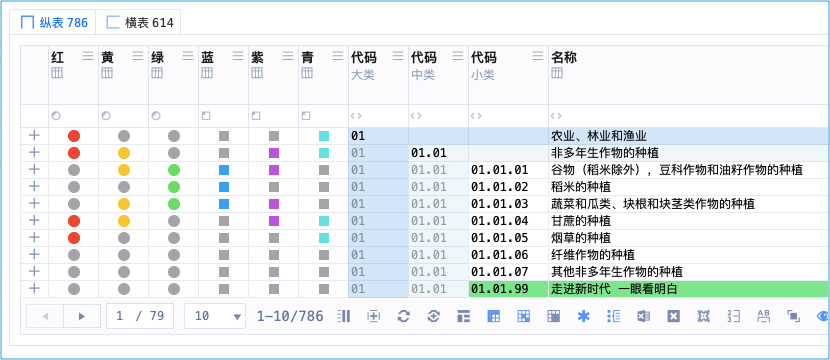Image resolution: width=830 pixels, height=360 pixels.
Task: Open the 青 column hamburger menu
Action: coord(338,56)
